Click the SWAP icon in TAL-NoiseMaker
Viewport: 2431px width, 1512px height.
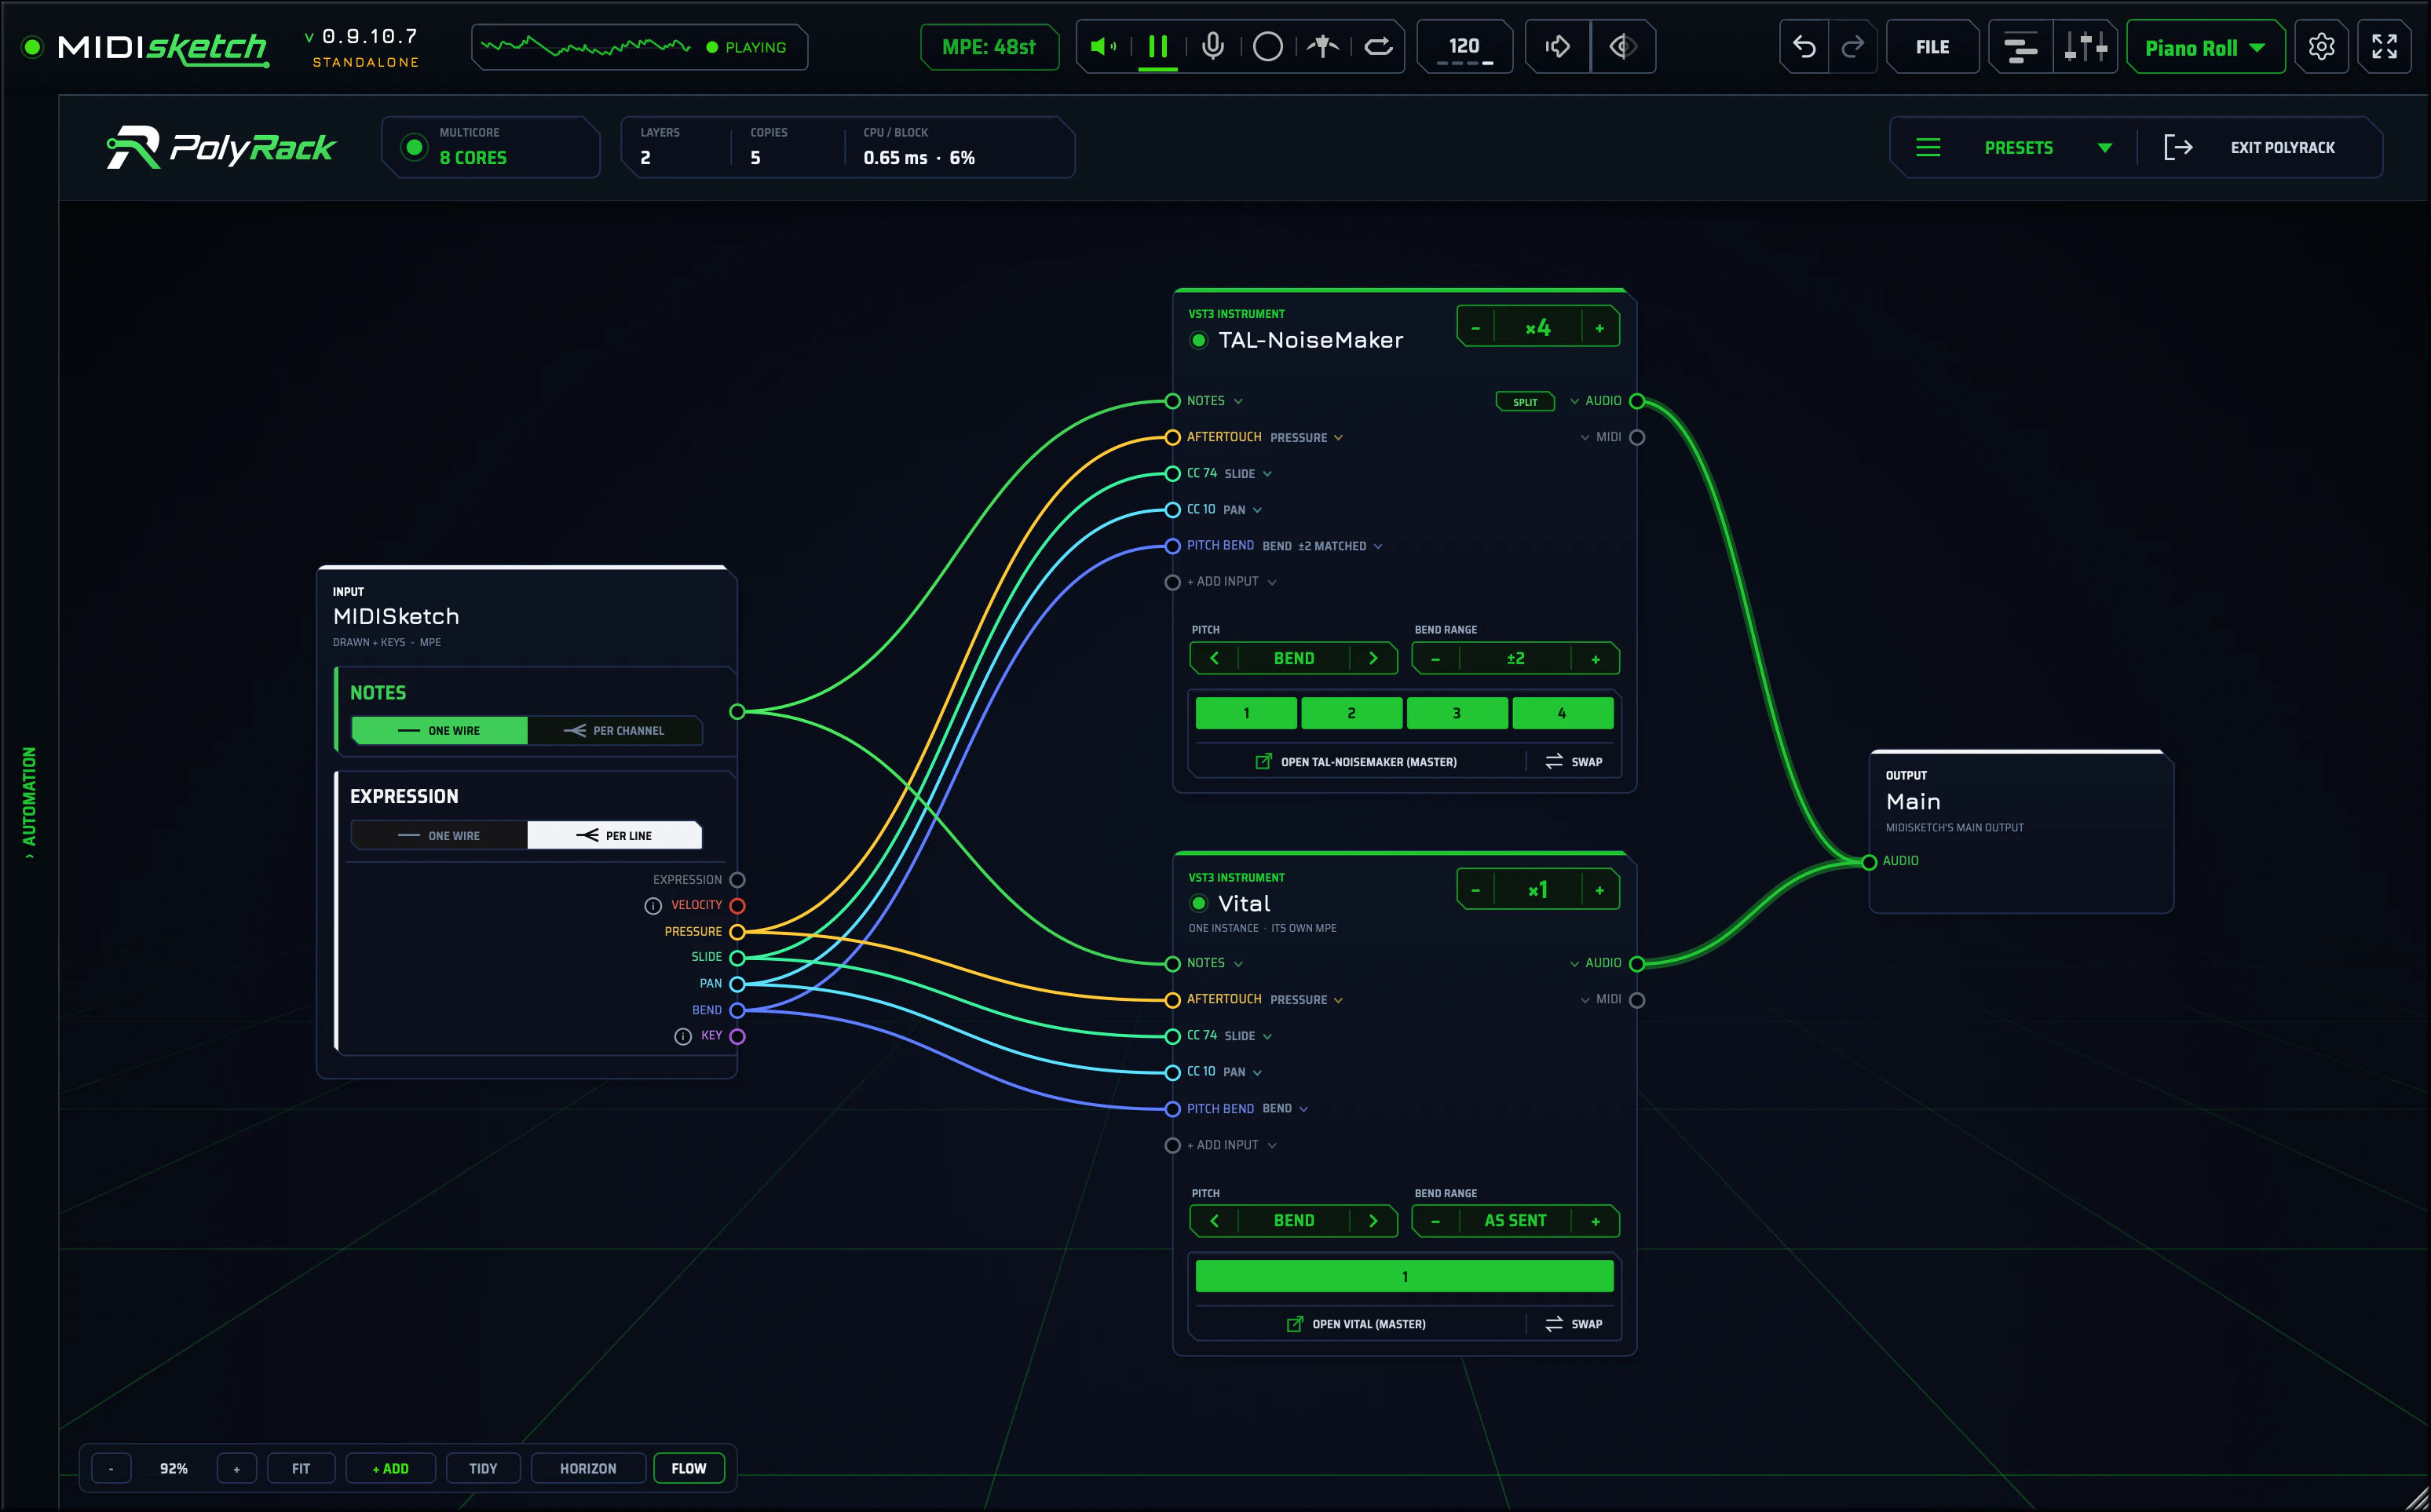(1554, 761)
